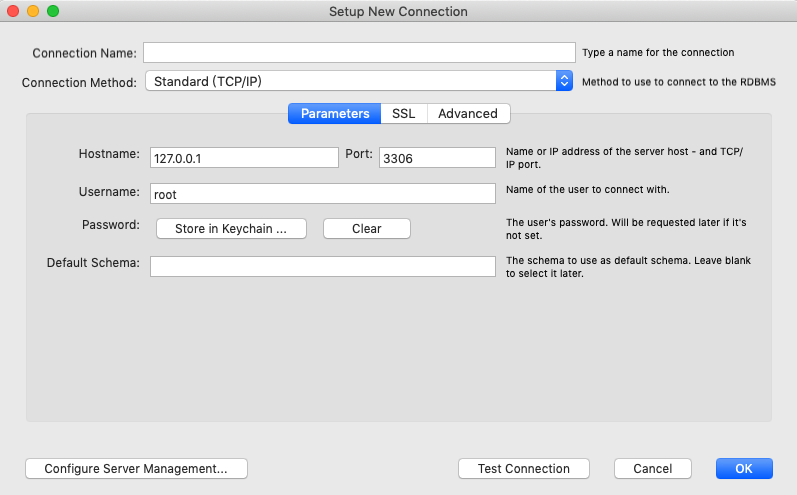
Task: Open Configure Server Management
Action: [136, 468]
